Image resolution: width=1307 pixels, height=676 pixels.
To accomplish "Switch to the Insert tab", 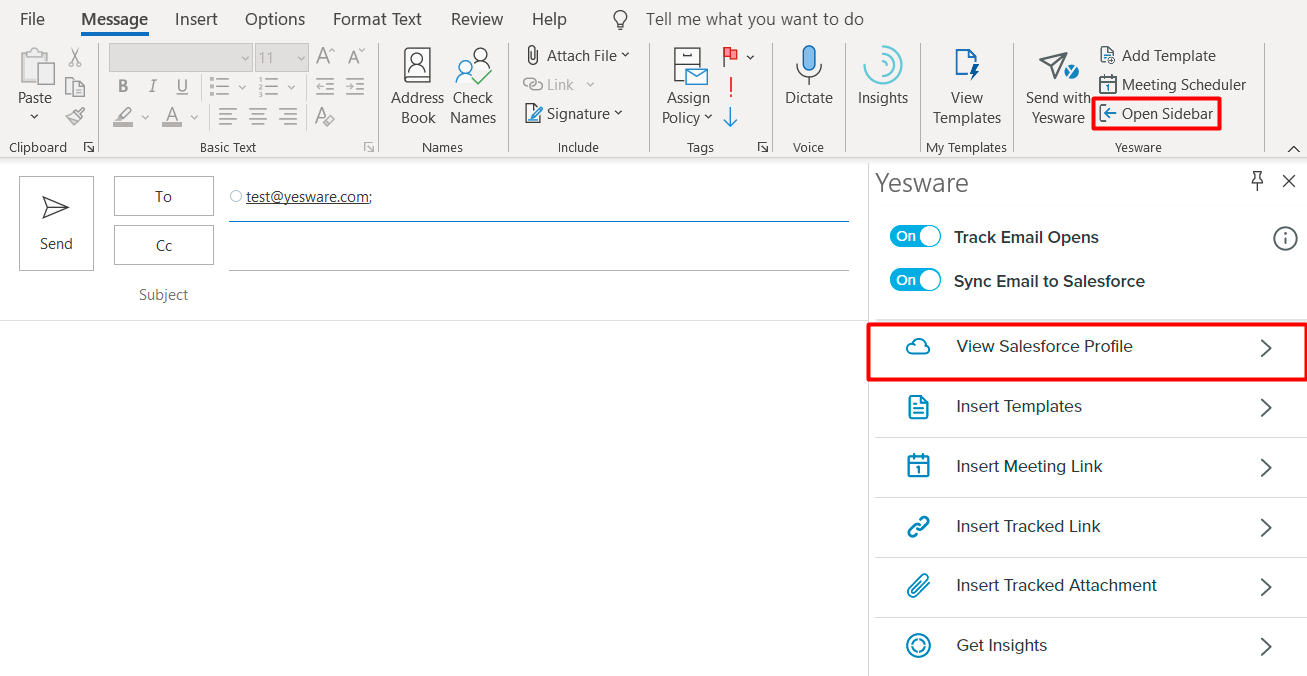I will 196,19.
